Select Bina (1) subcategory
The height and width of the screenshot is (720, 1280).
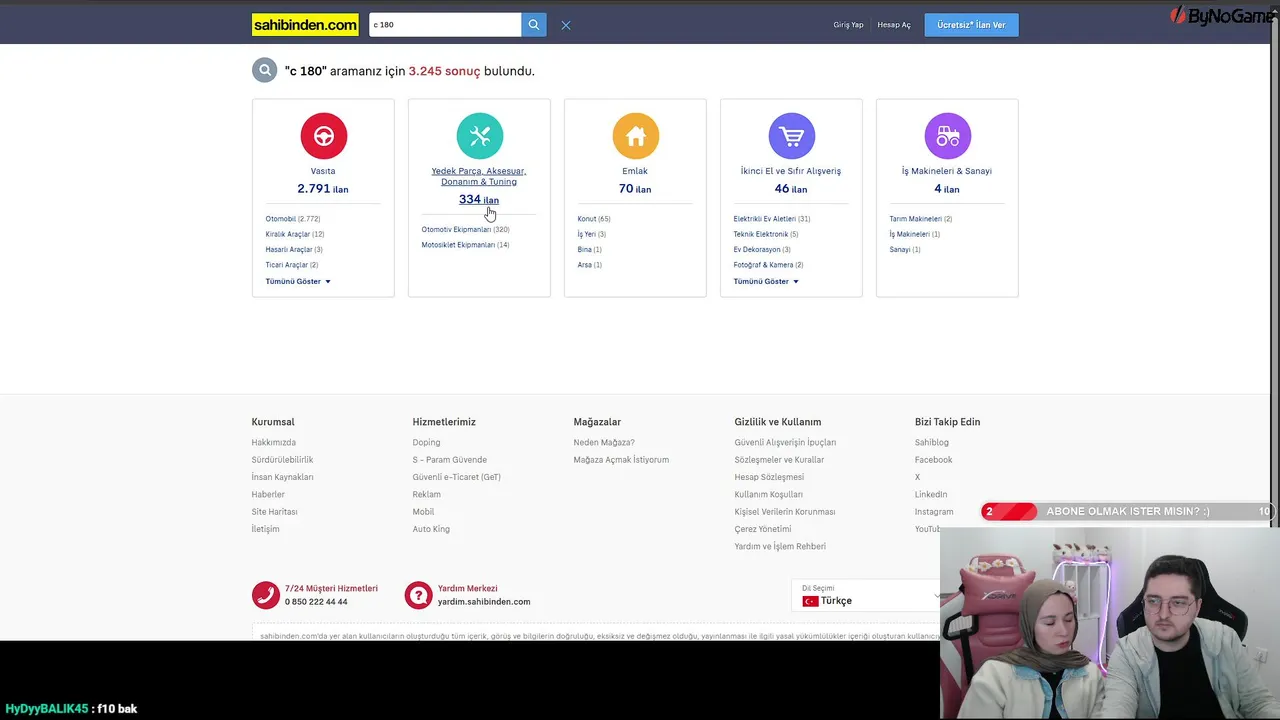click(590, 249)
